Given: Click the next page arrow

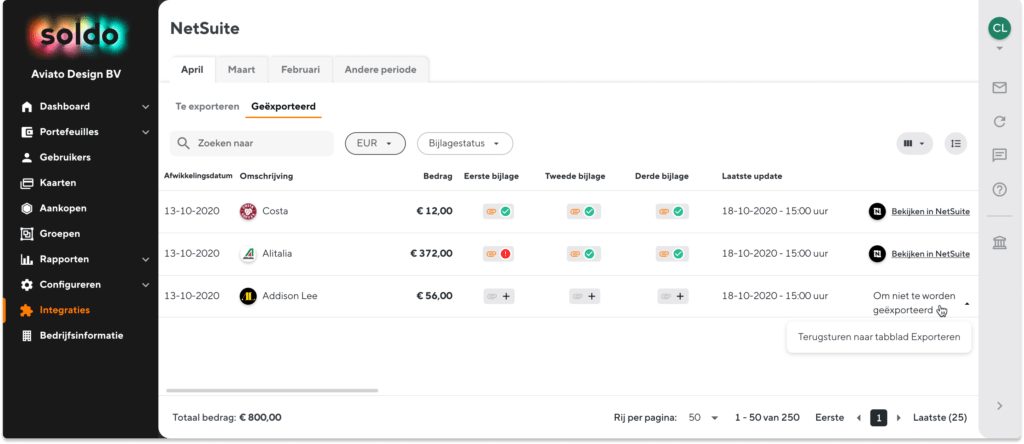Looking at the screenshot, I should (x=899, y=418).
